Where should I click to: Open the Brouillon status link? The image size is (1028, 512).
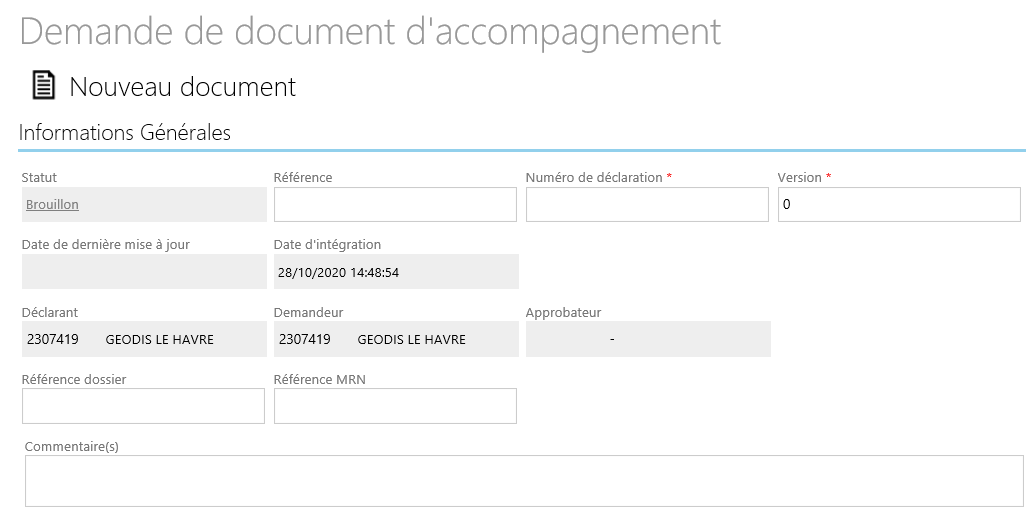click(x=52, y=205)
